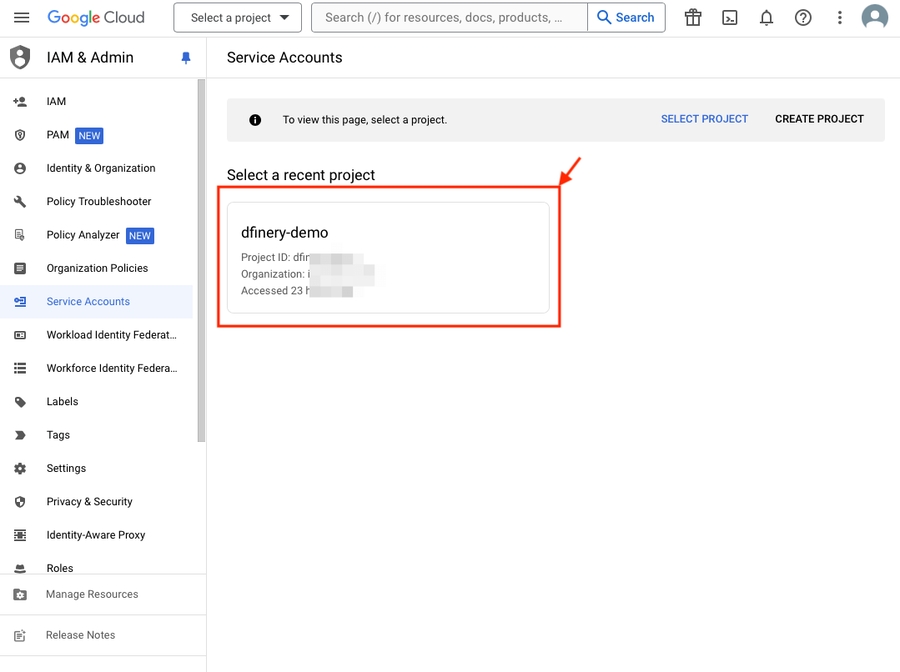Click the gift icon in top bar

pos(693,18)
